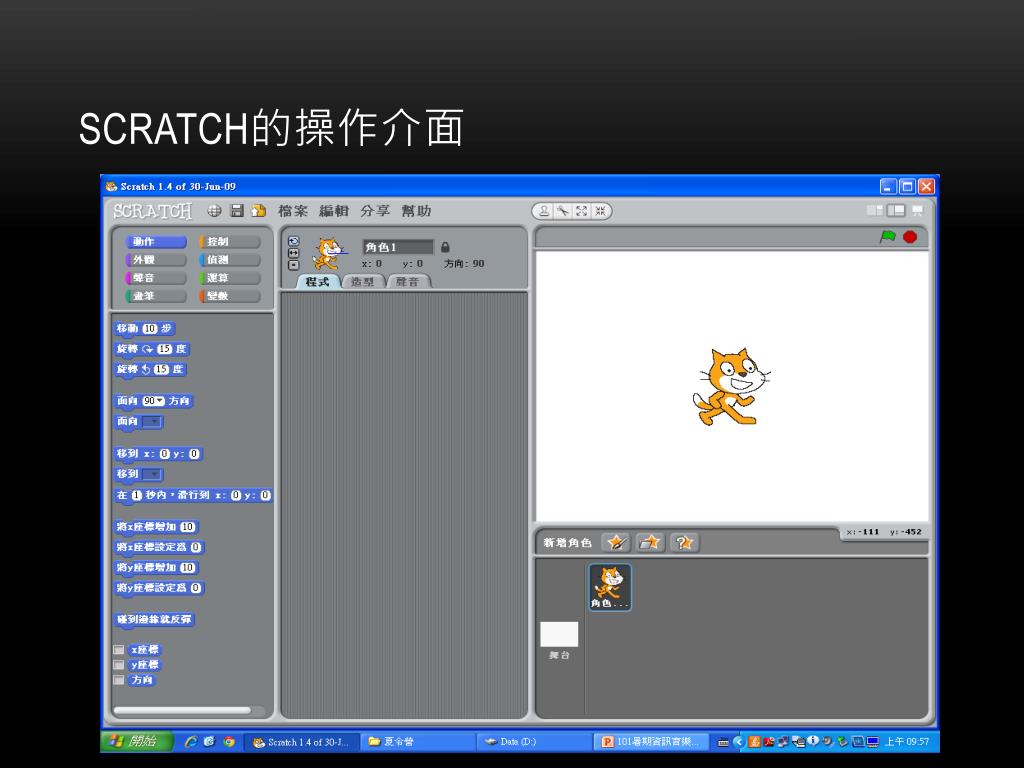Screen dimensions: 1024x768
Task: Select the 聲音 sound block category
Action: (155, 278)
